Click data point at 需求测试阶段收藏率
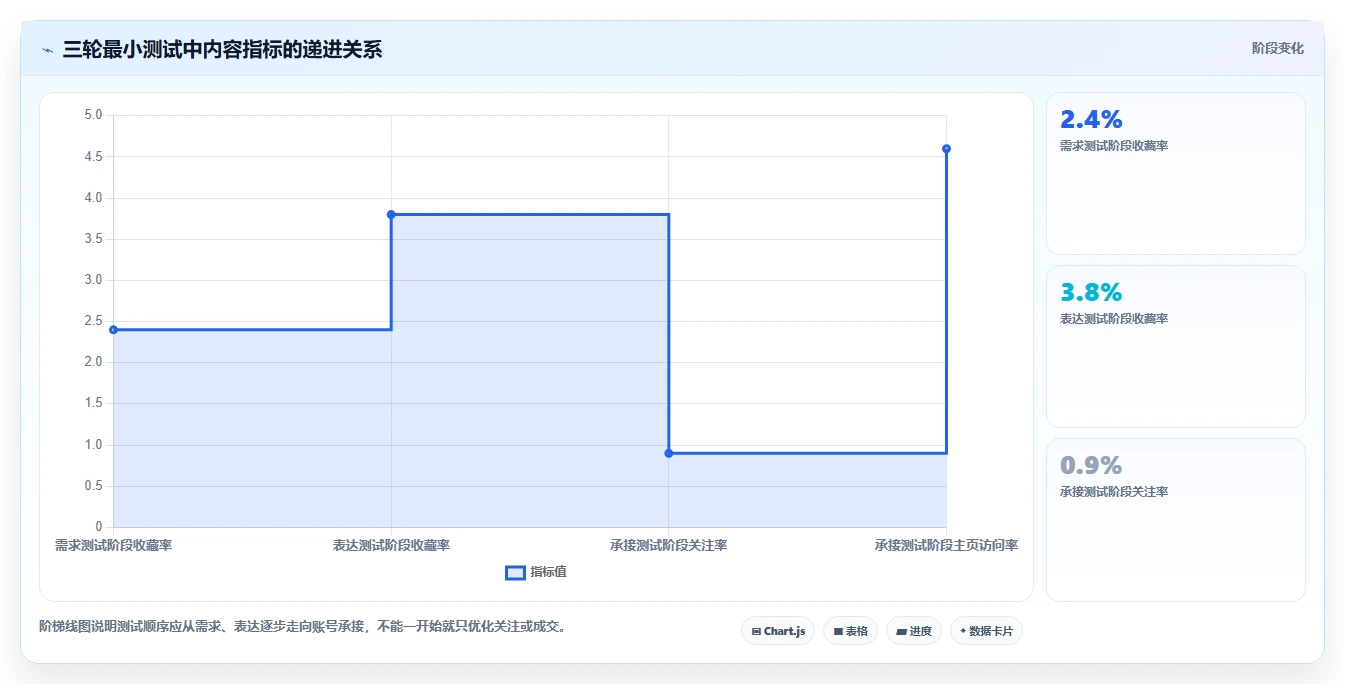1345x684 pixels. pos(113,329)
